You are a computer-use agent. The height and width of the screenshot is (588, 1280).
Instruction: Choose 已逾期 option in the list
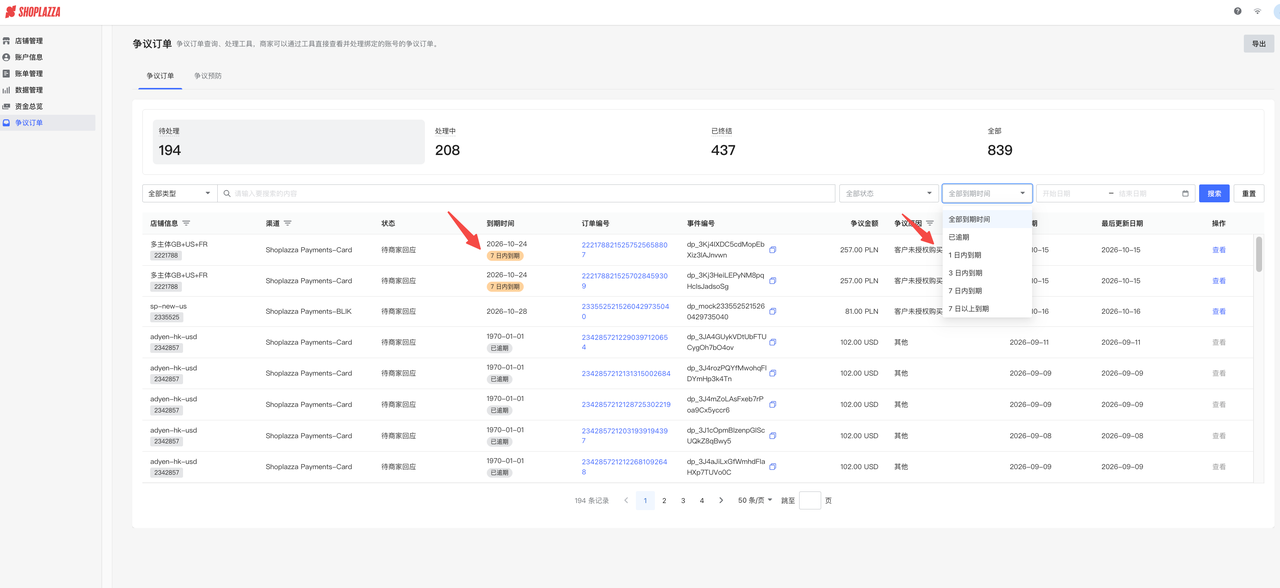pyautogui.click(x=987, y=237)
